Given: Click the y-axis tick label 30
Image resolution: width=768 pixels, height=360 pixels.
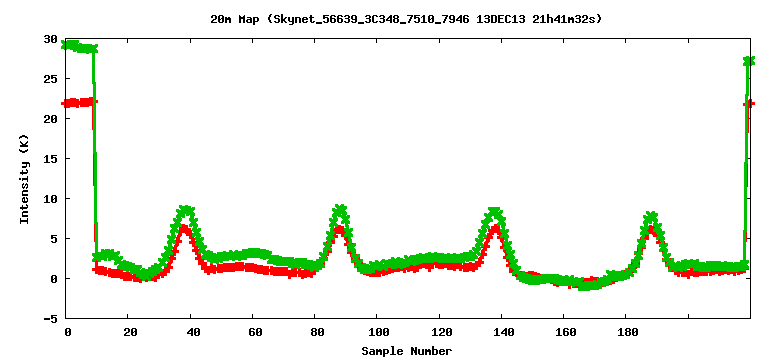Looking at the screenshot, I should pos(51,39).
